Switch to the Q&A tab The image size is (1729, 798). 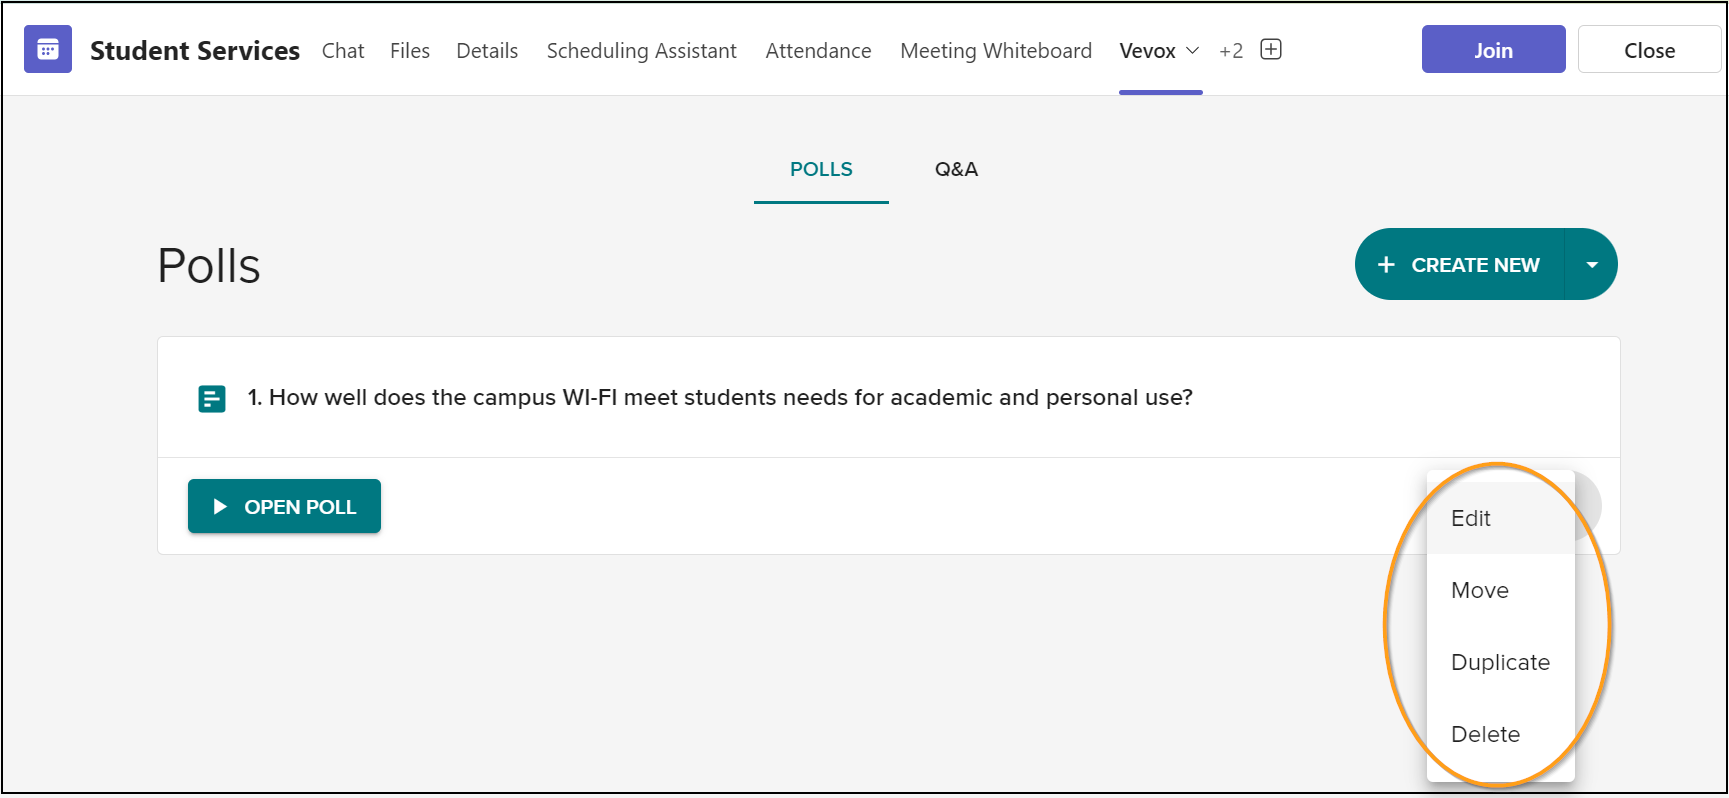955,169
